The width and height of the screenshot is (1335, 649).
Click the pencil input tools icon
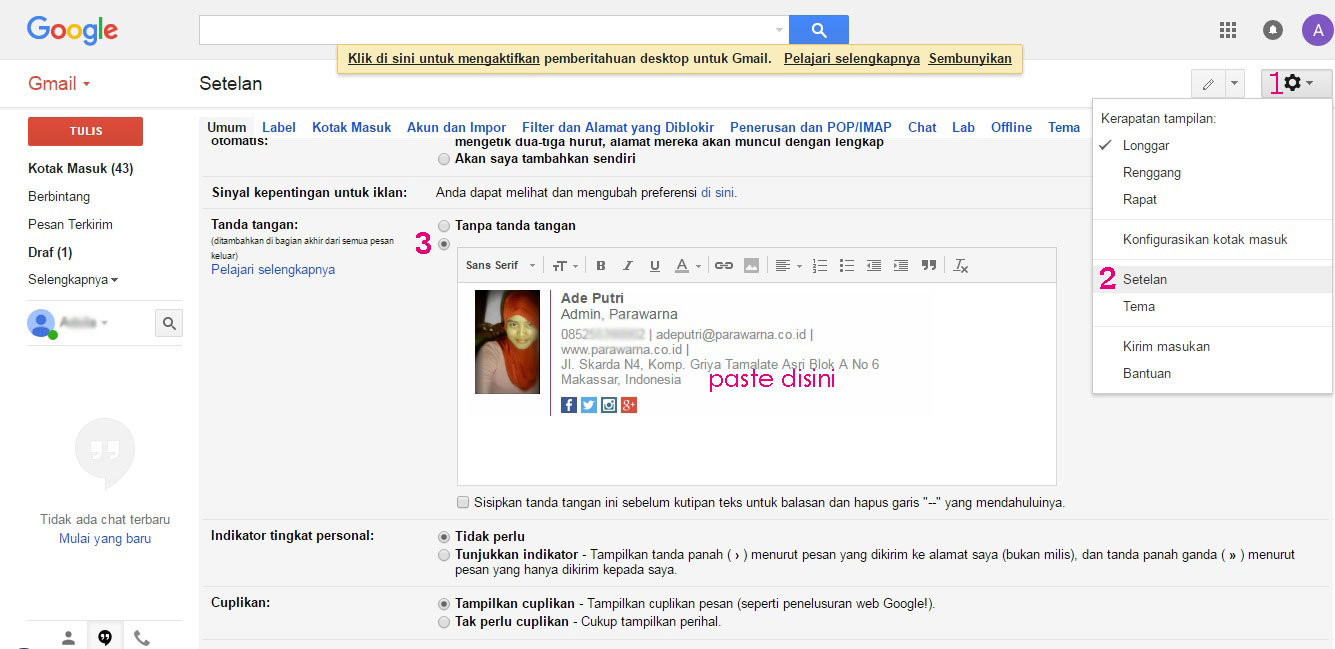coord(1208,84)
